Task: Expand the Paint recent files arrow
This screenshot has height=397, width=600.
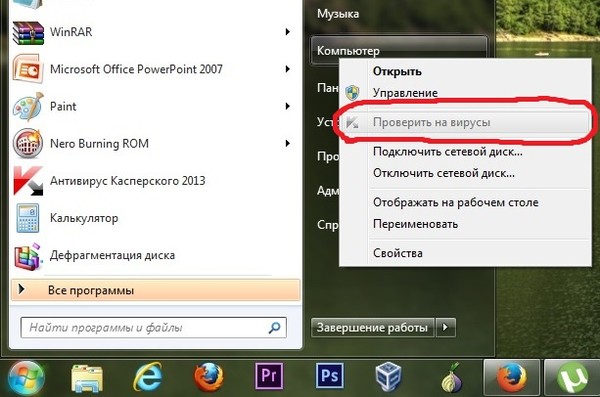Action: click(x=287, y=106)
